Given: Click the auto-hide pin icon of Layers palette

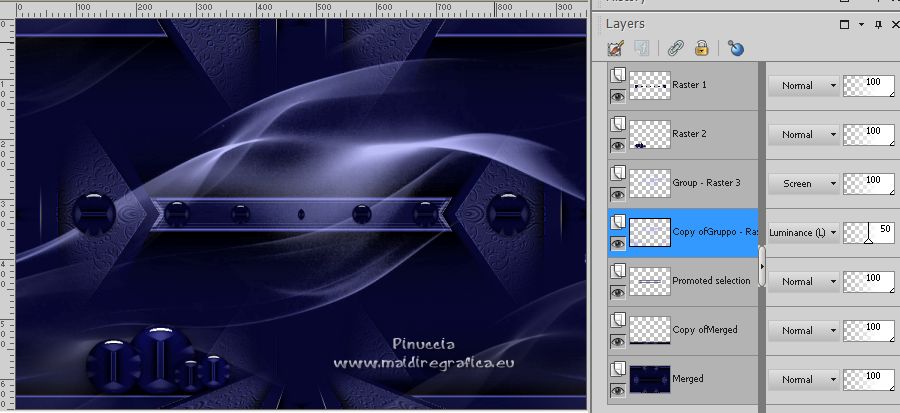Looking at the screenshot, I should tap(878, 25).
